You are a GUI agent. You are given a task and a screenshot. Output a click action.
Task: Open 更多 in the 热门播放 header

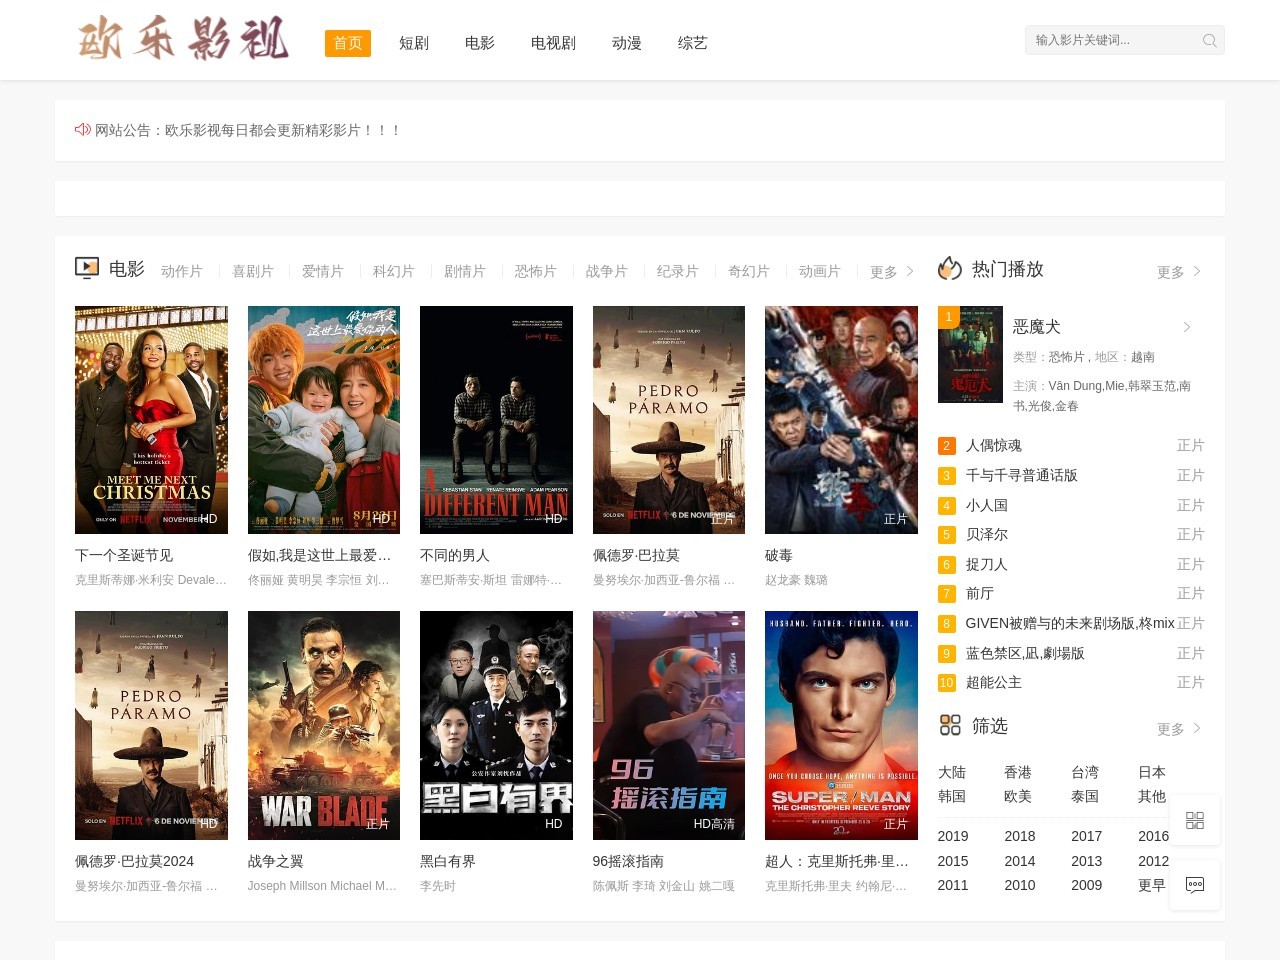click(1179, 272)
